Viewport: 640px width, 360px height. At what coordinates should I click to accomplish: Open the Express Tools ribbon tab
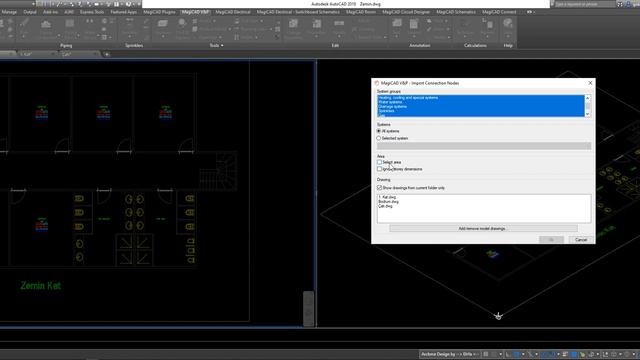[92, 12]
